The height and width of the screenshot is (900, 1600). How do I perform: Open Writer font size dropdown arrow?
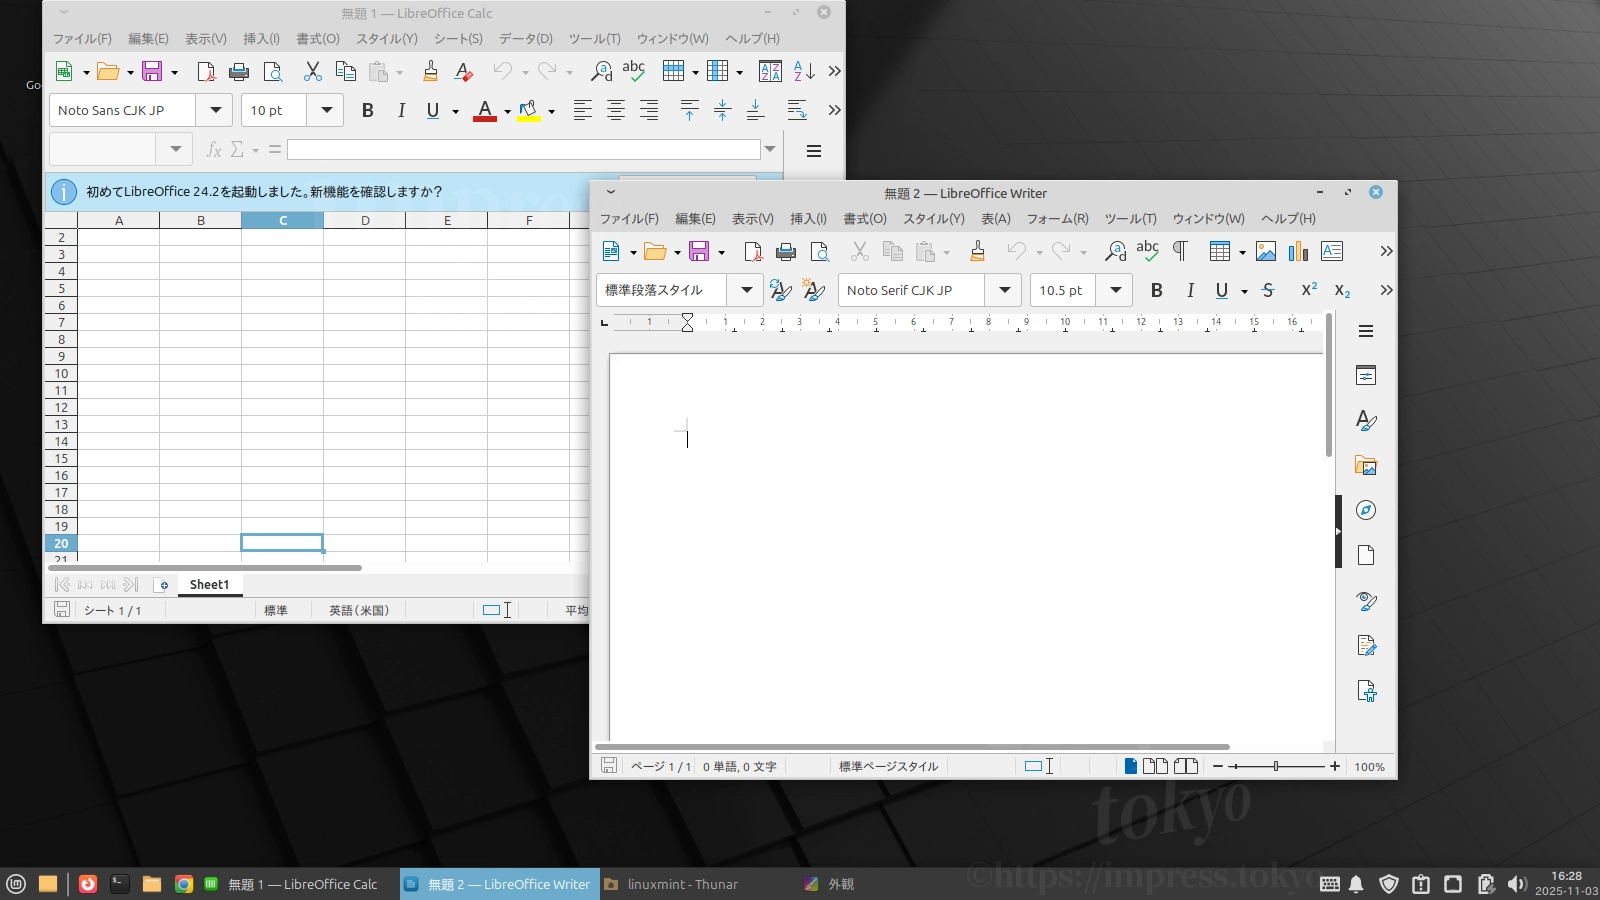(1115, 290)
